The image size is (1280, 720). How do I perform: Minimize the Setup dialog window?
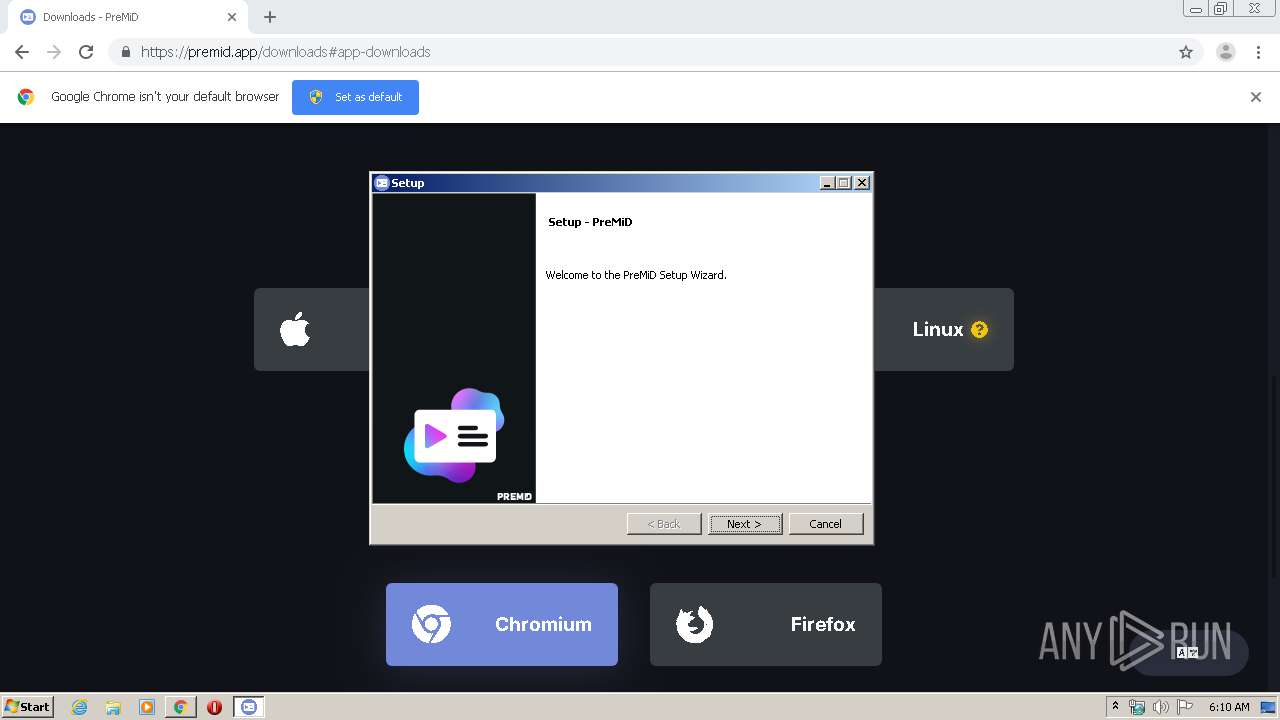click(x=827, y=183)
